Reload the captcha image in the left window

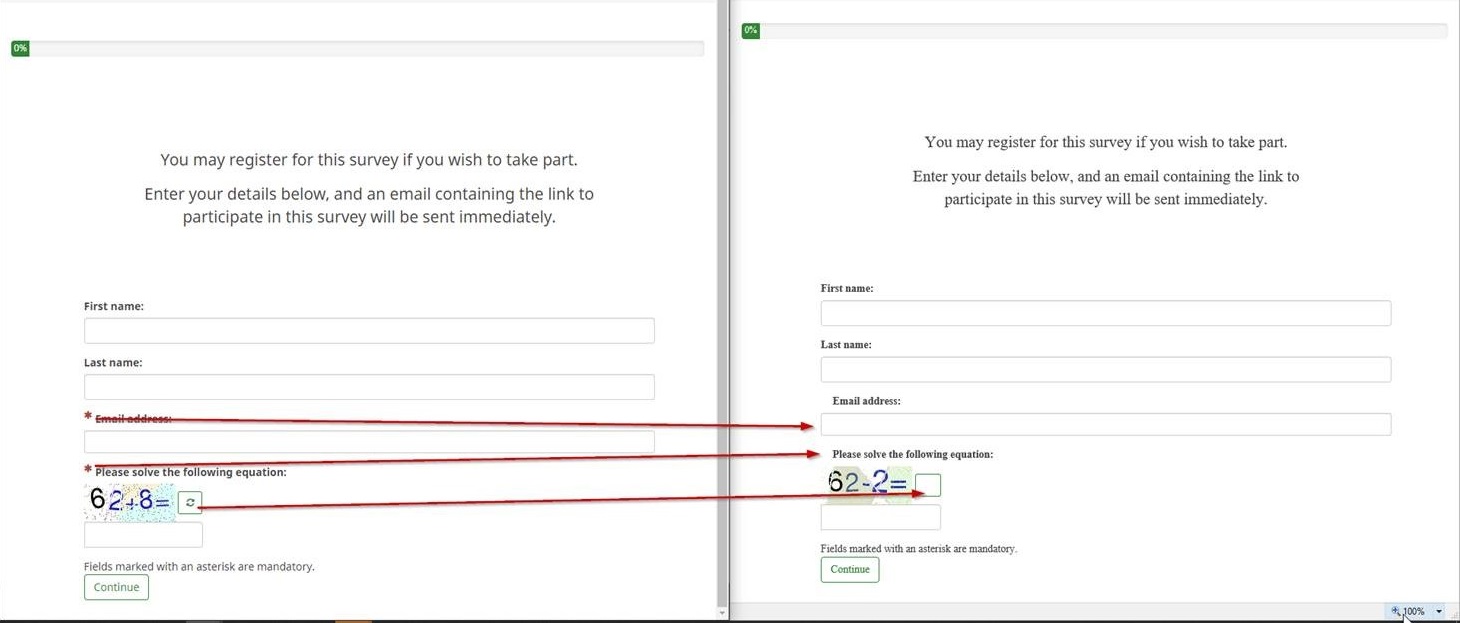point(190,502)
